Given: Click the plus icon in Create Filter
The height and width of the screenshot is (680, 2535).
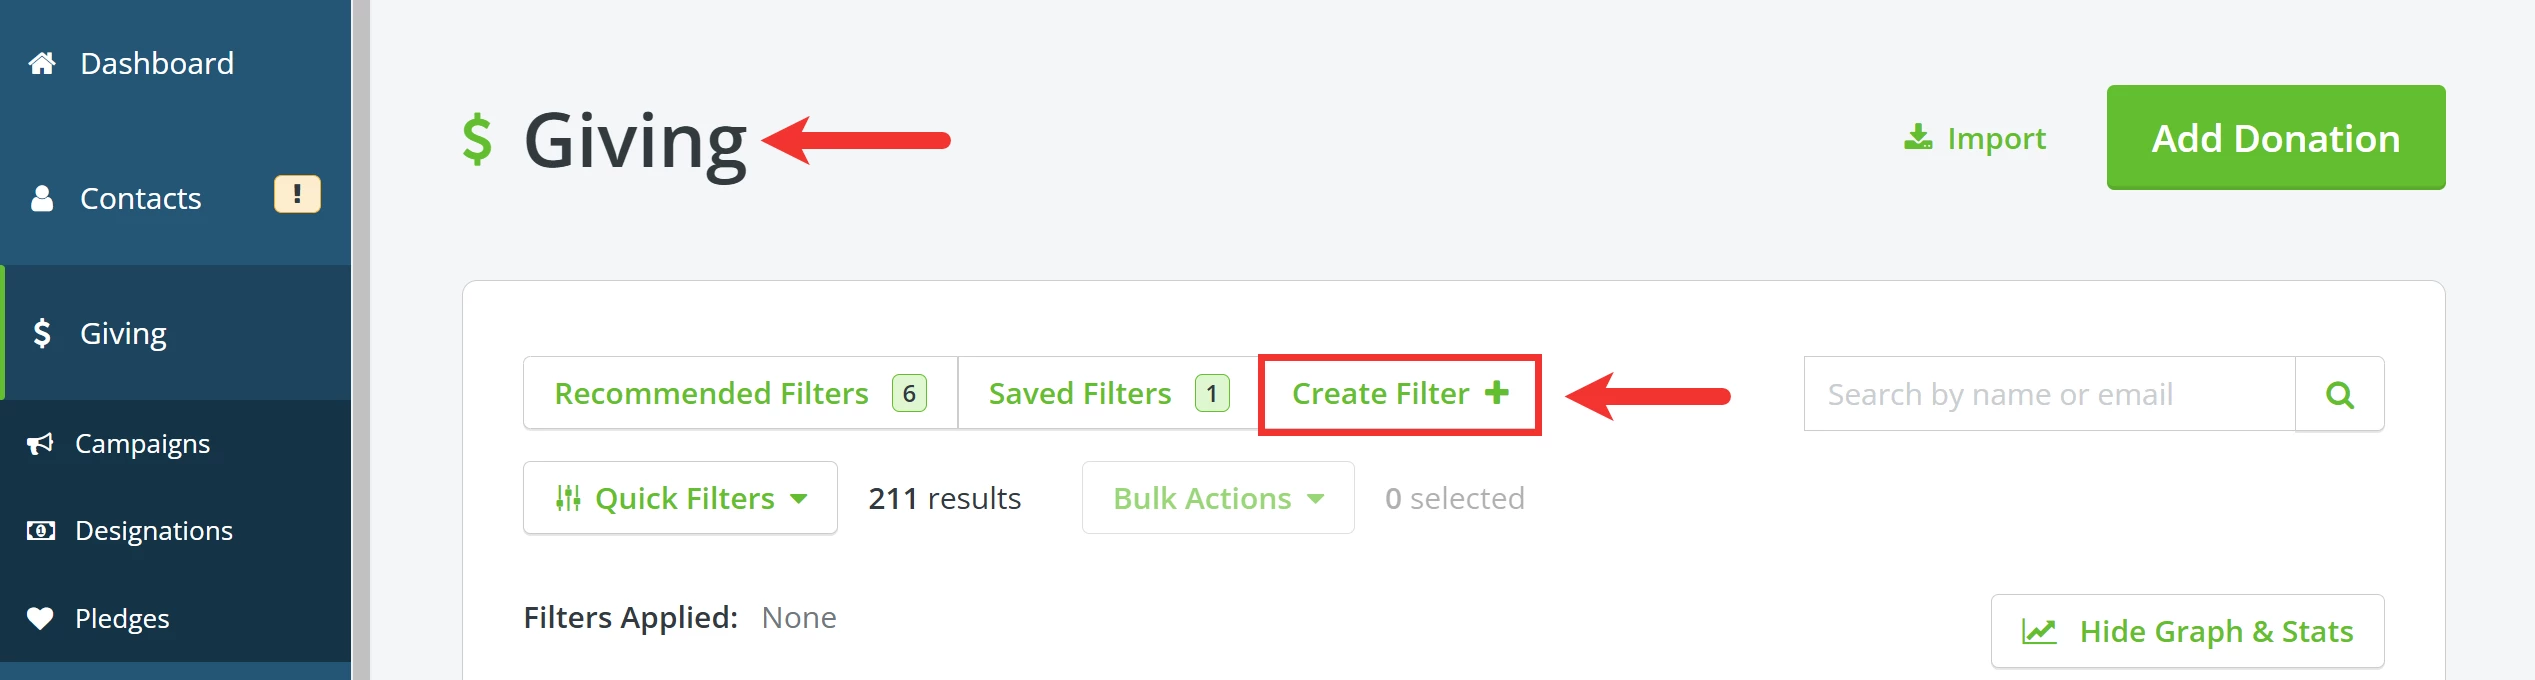Looking at the screenshot, I should click(x=1496, y=392).
